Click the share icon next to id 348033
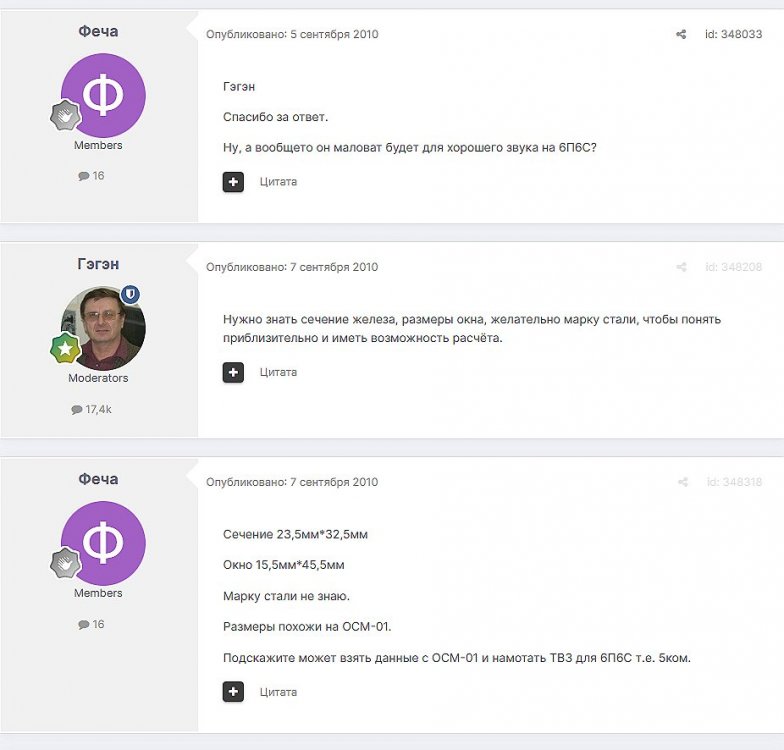Viewport: 784px width, 750px height. (x=681, y=34)
